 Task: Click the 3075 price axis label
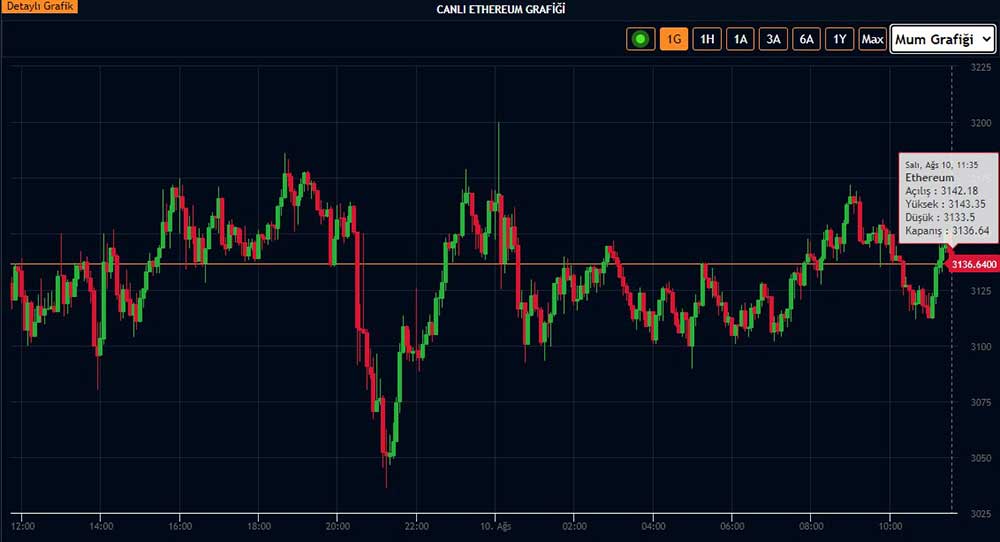click(981, 402)
